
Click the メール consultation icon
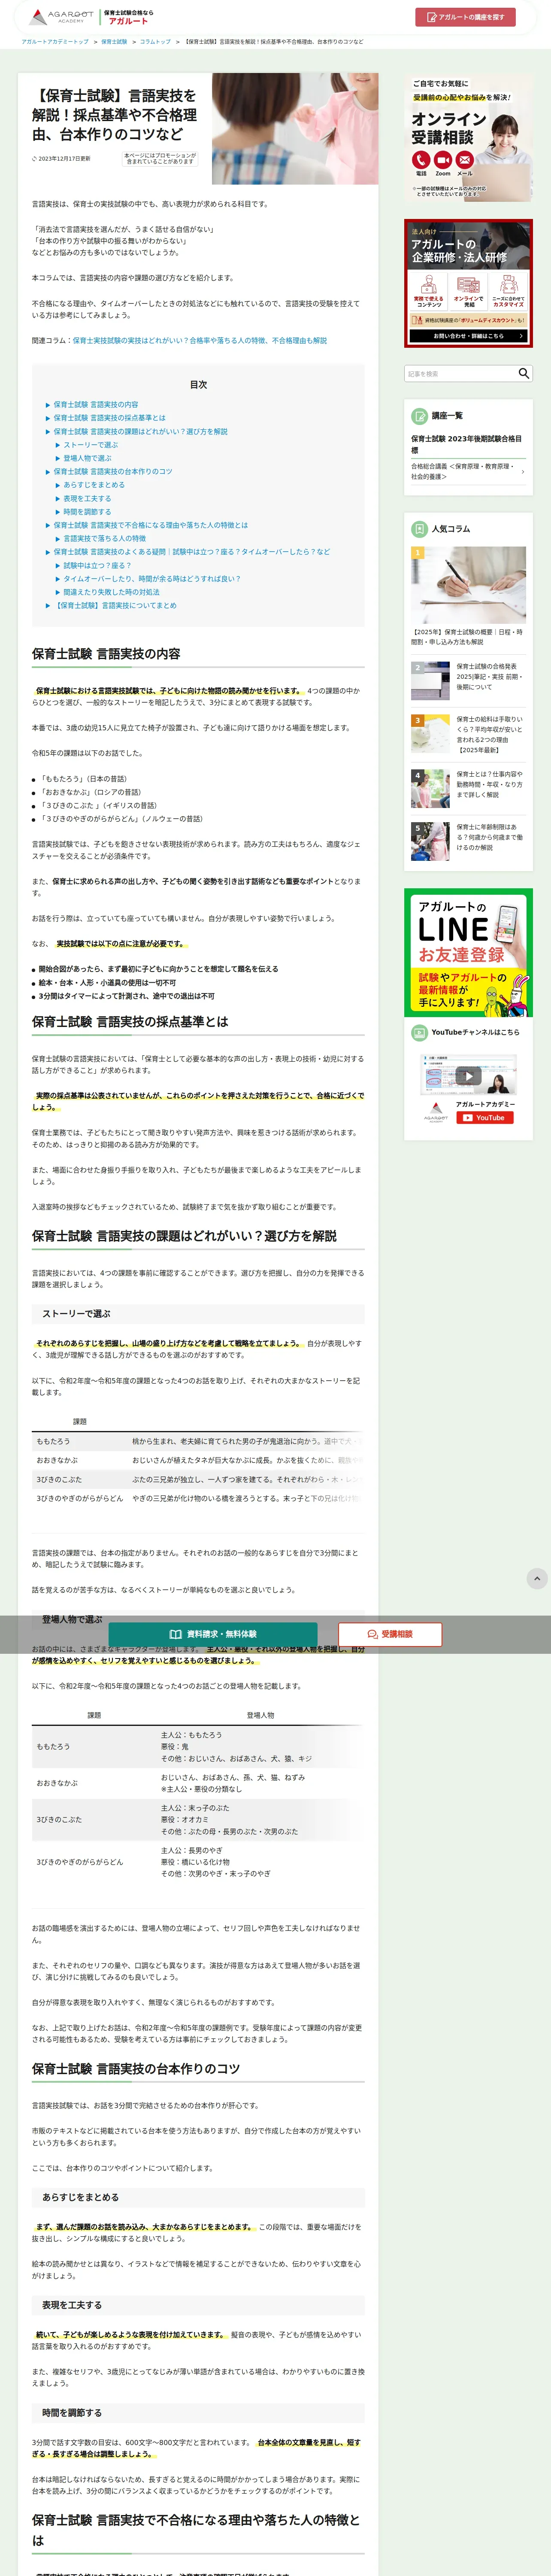coord(465,160)
